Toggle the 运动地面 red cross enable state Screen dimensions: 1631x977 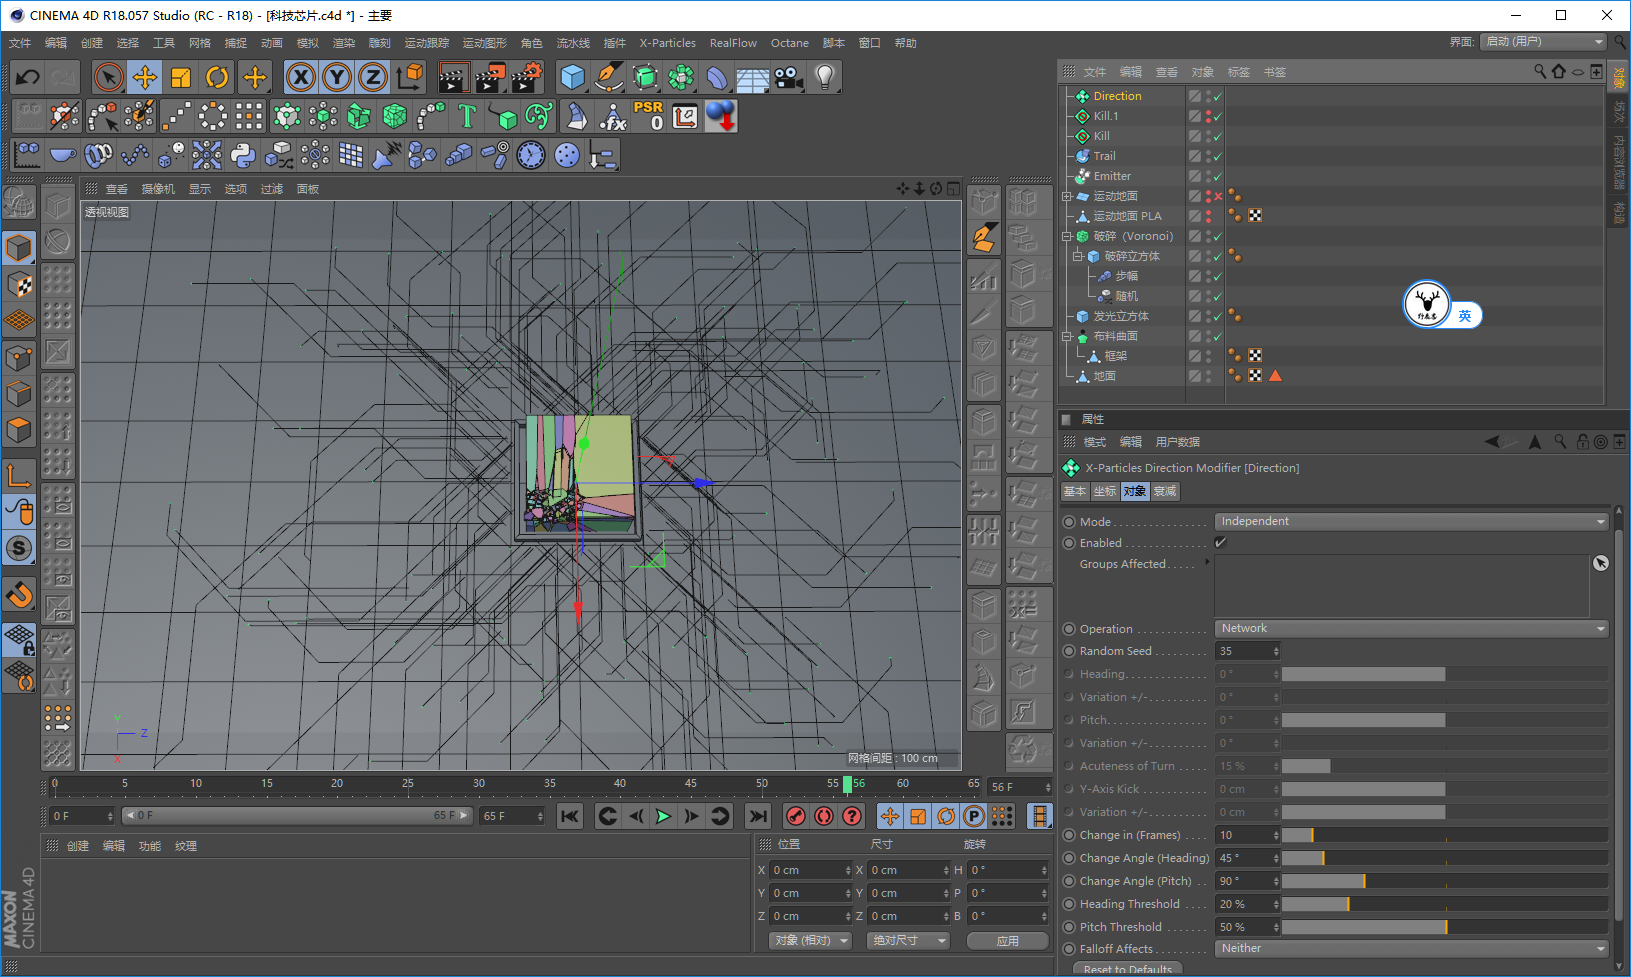coord(1217,196)
